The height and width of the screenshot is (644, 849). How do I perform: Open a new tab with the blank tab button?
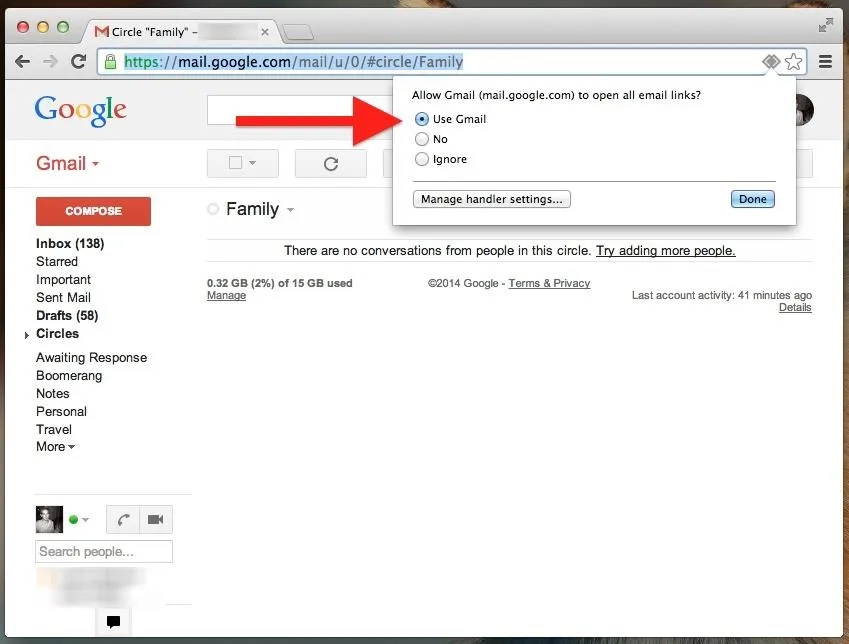pos(298,32)
